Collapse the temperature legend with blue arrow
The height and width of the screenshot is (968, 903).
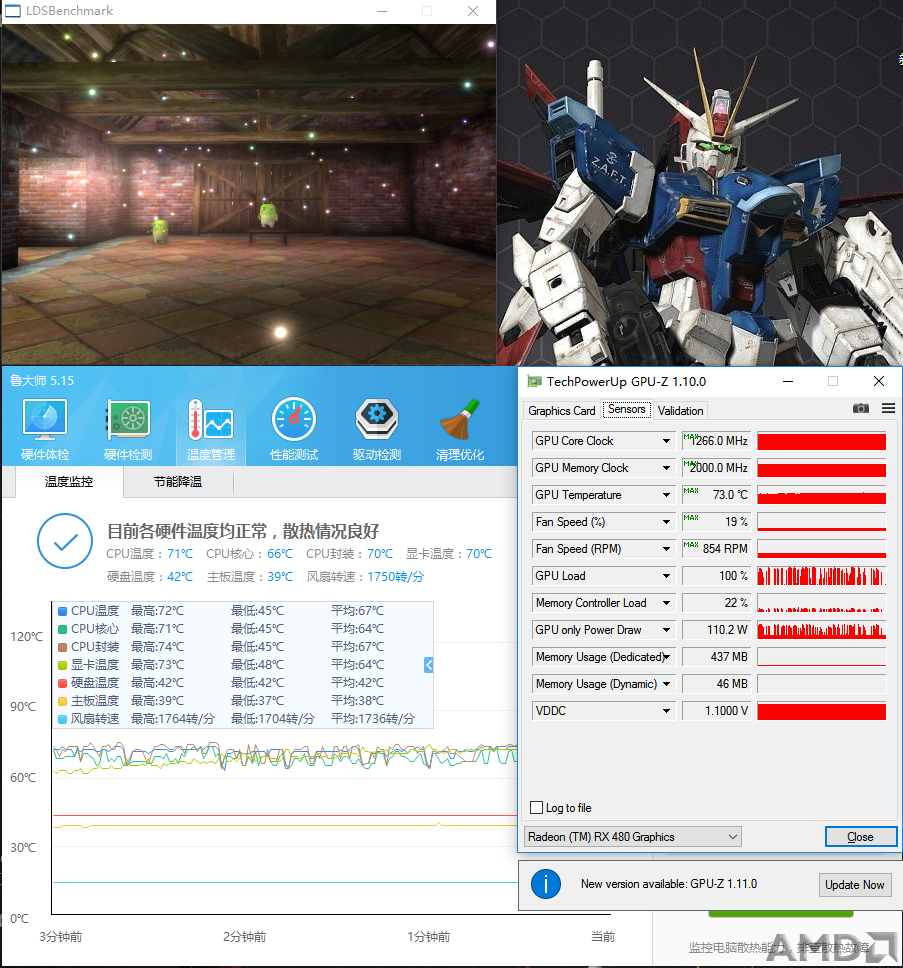tap(428, 665)
